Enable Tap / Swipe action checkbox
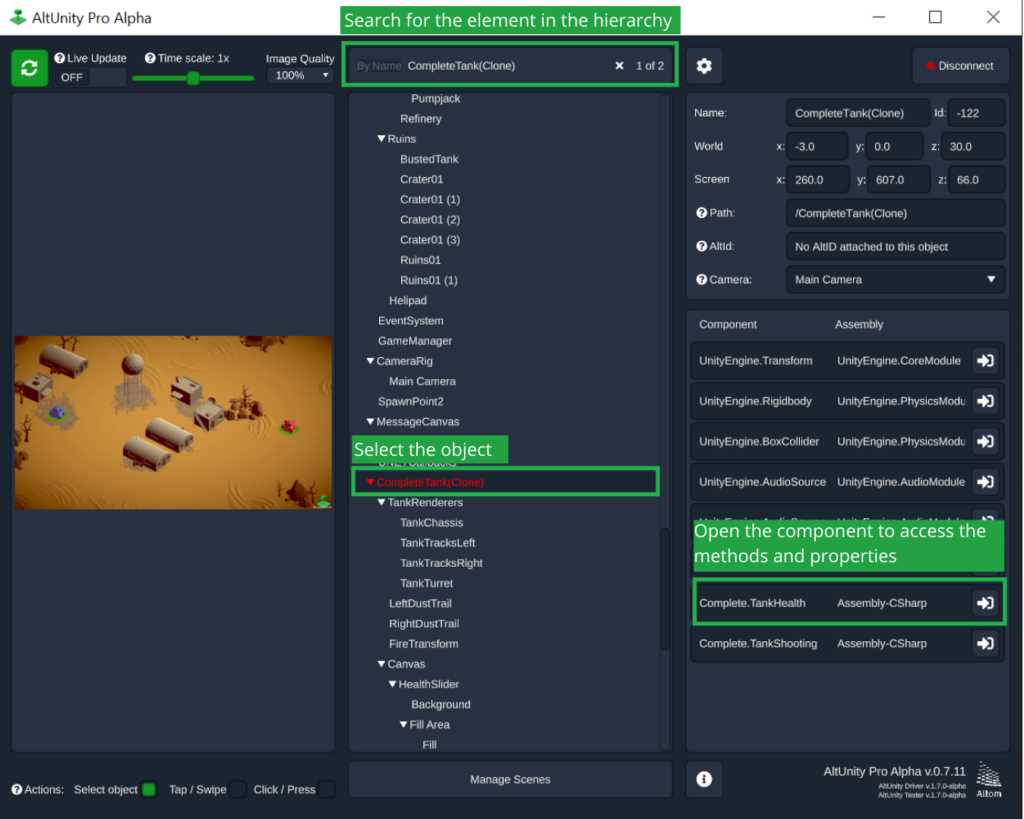 (238, 790)
